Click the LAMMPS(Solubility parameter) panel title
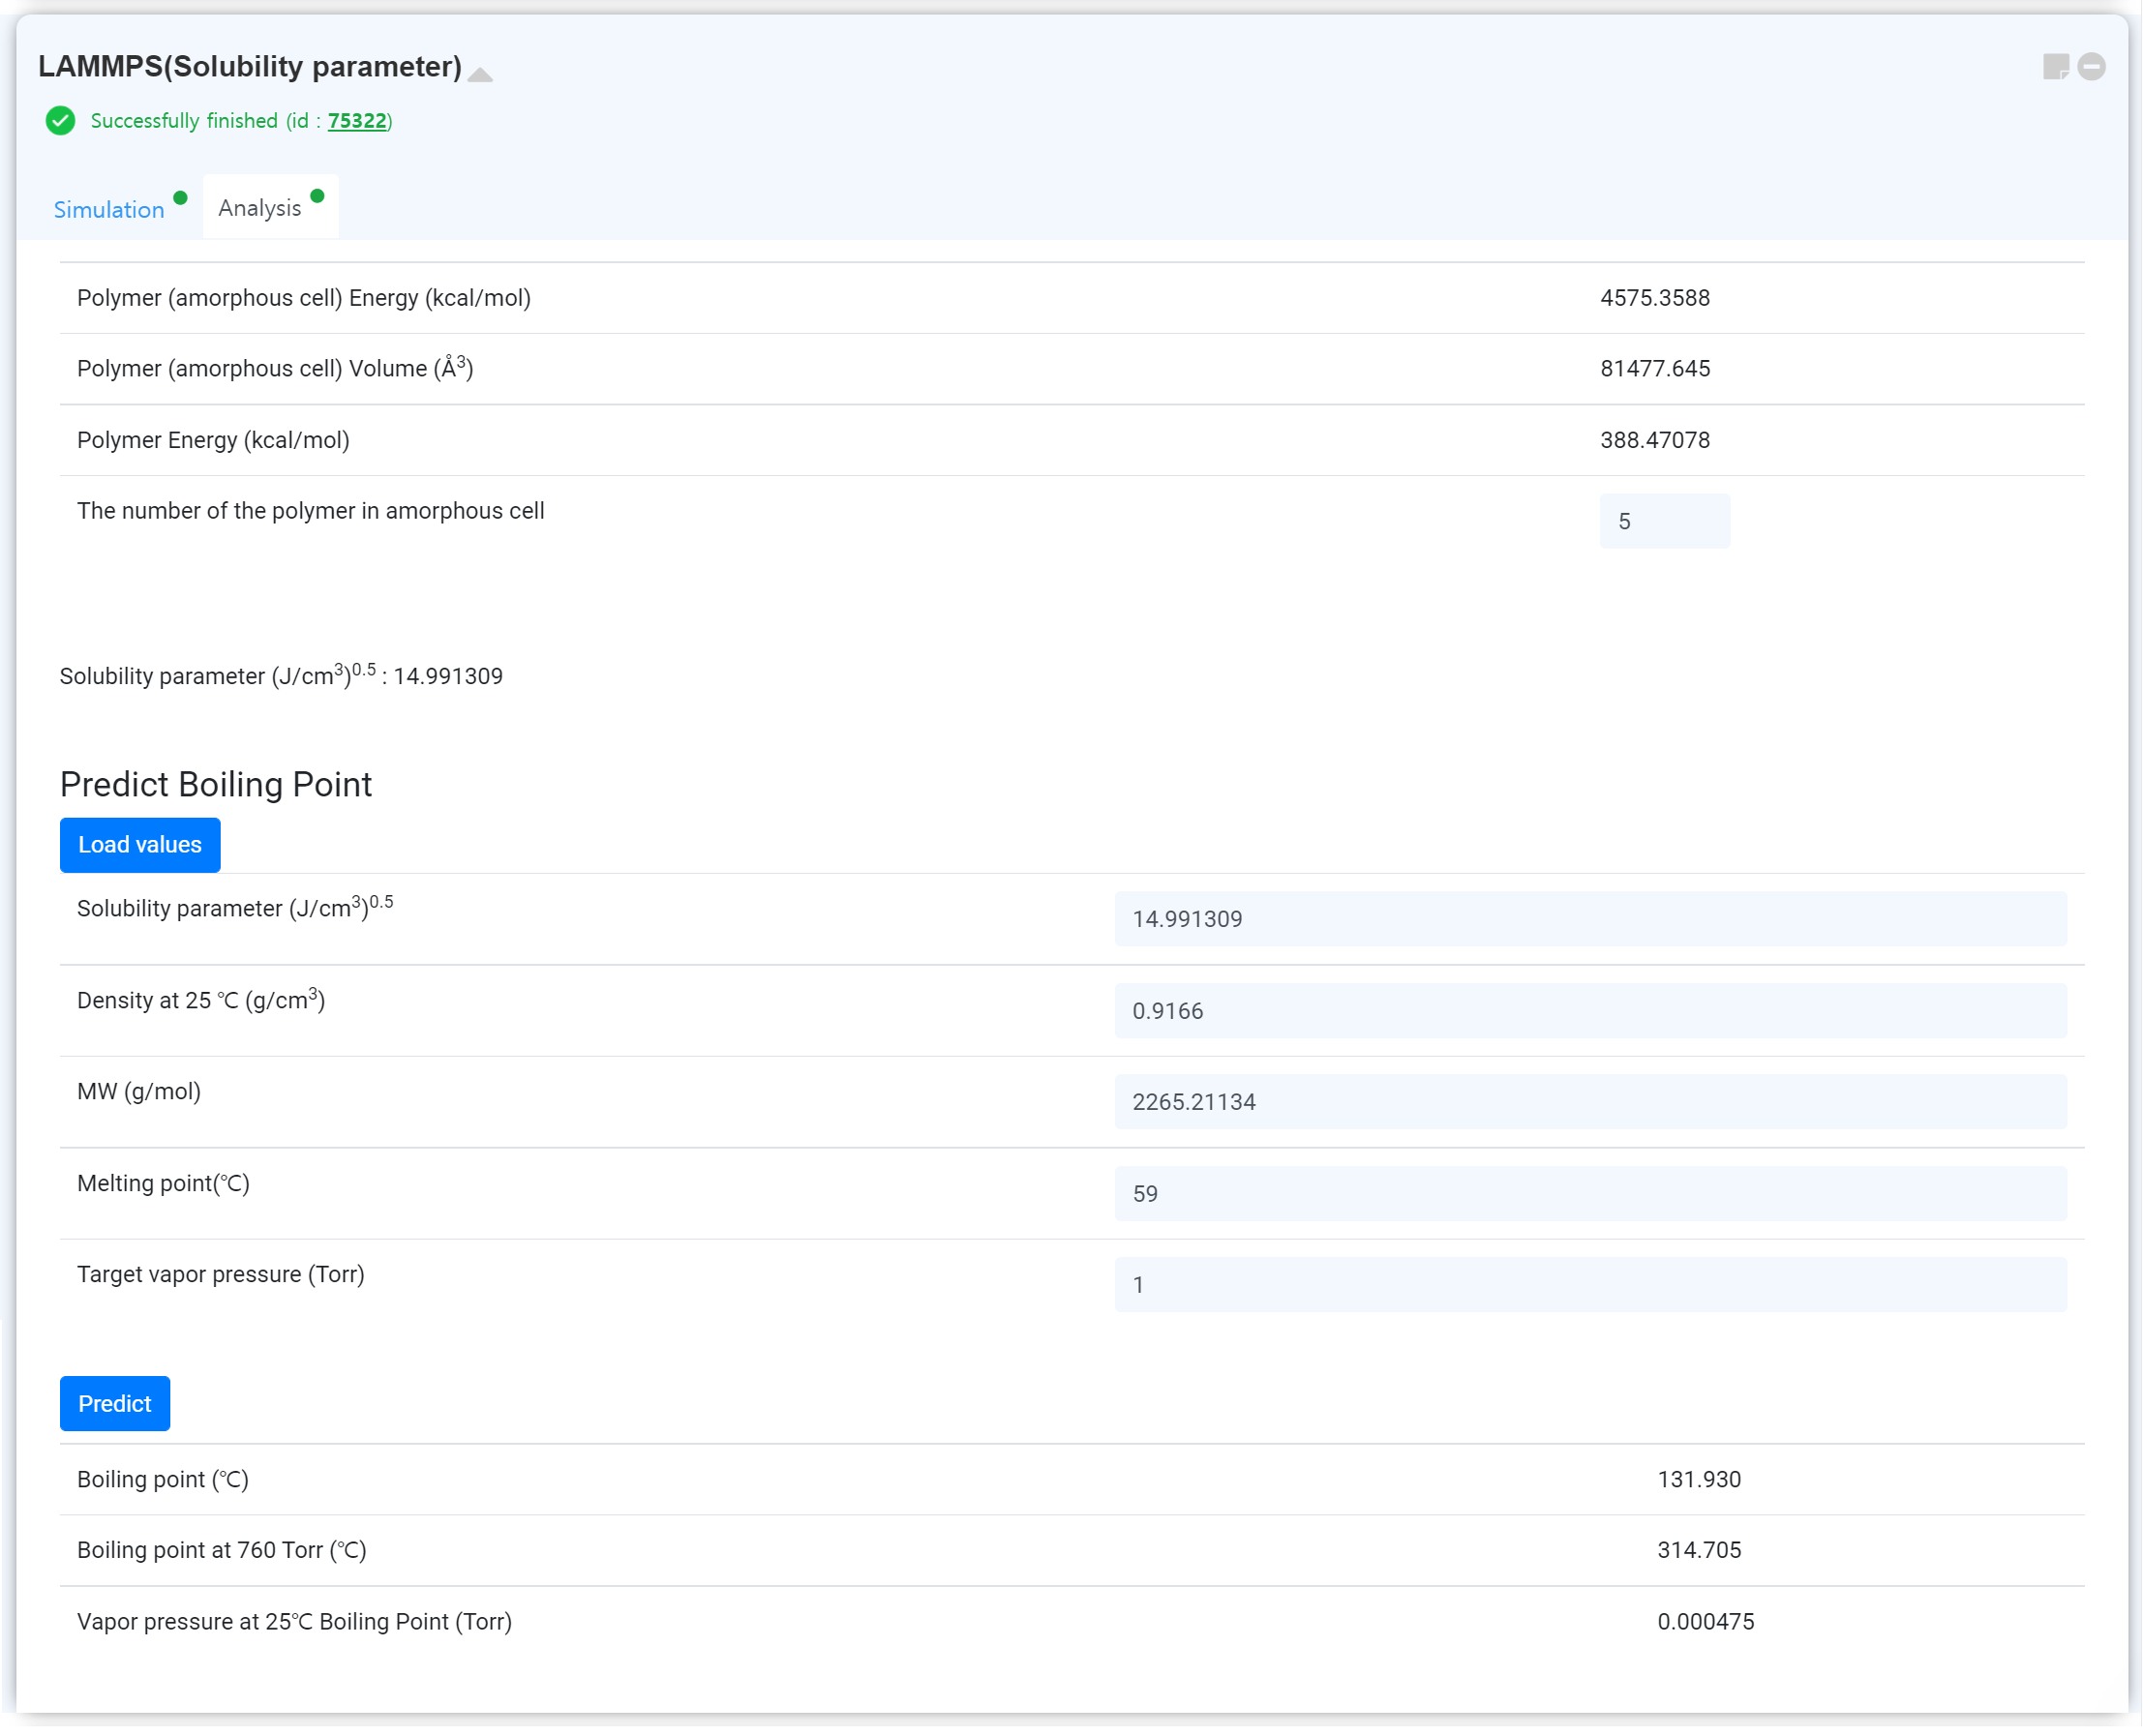This screenshot has height=1736, width=2143. (x=250, y=67)
